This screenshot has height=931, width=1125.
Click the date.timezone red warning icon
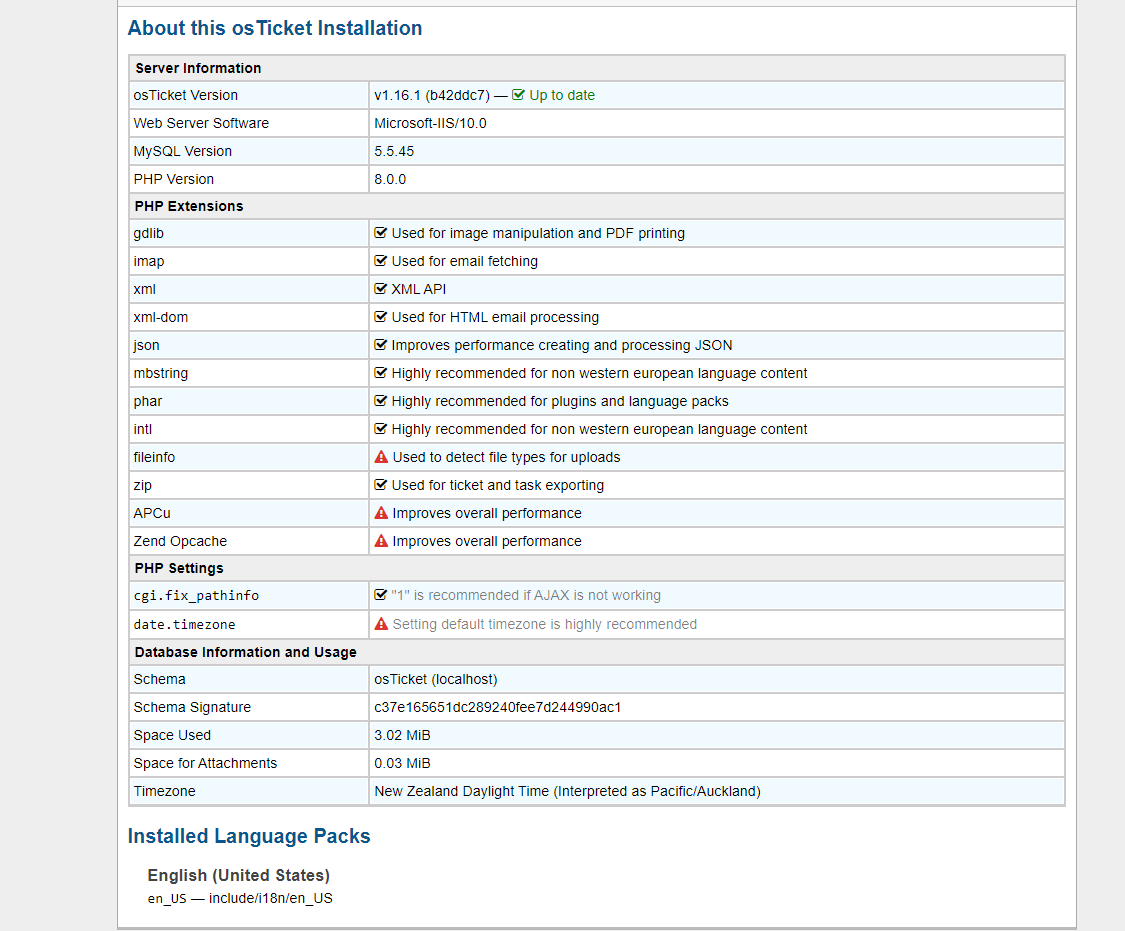381,624
